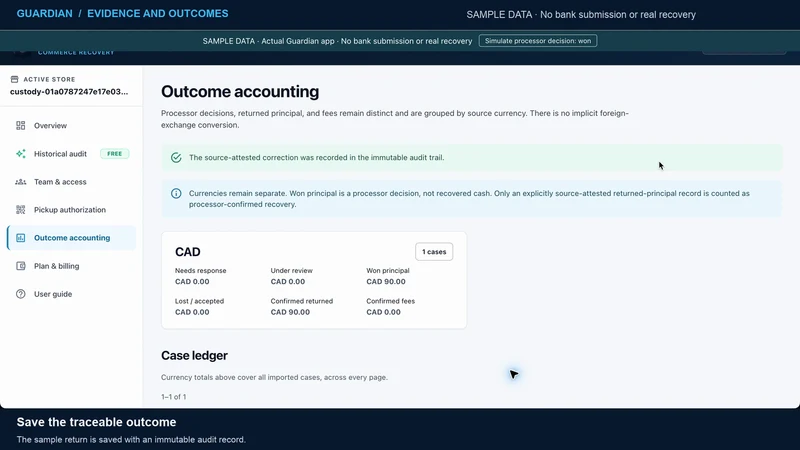Click the Confirmed fees CAD 0.00 value
This screenshot has height=450, width=800.
(x=383, y=312)
